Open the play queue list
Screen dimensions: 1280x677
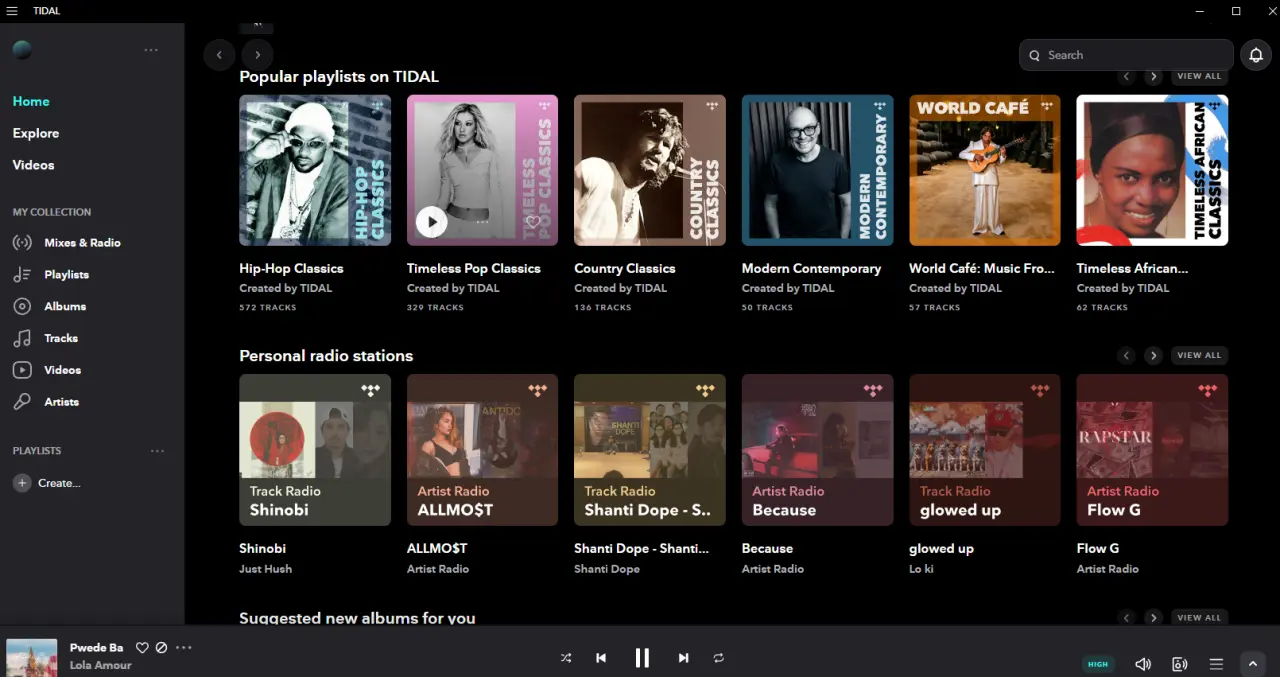(1216, 664)
